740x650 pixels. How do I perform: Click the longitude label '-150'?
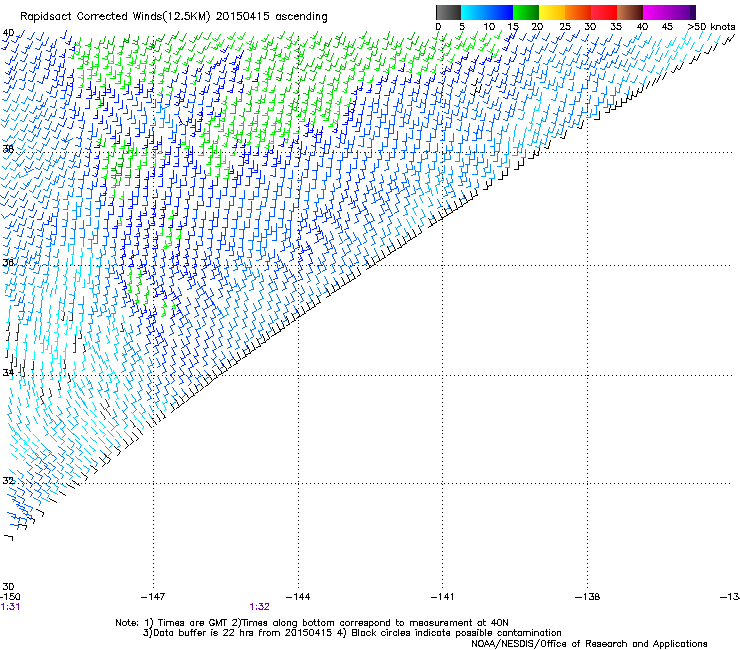tap(10, 597)
